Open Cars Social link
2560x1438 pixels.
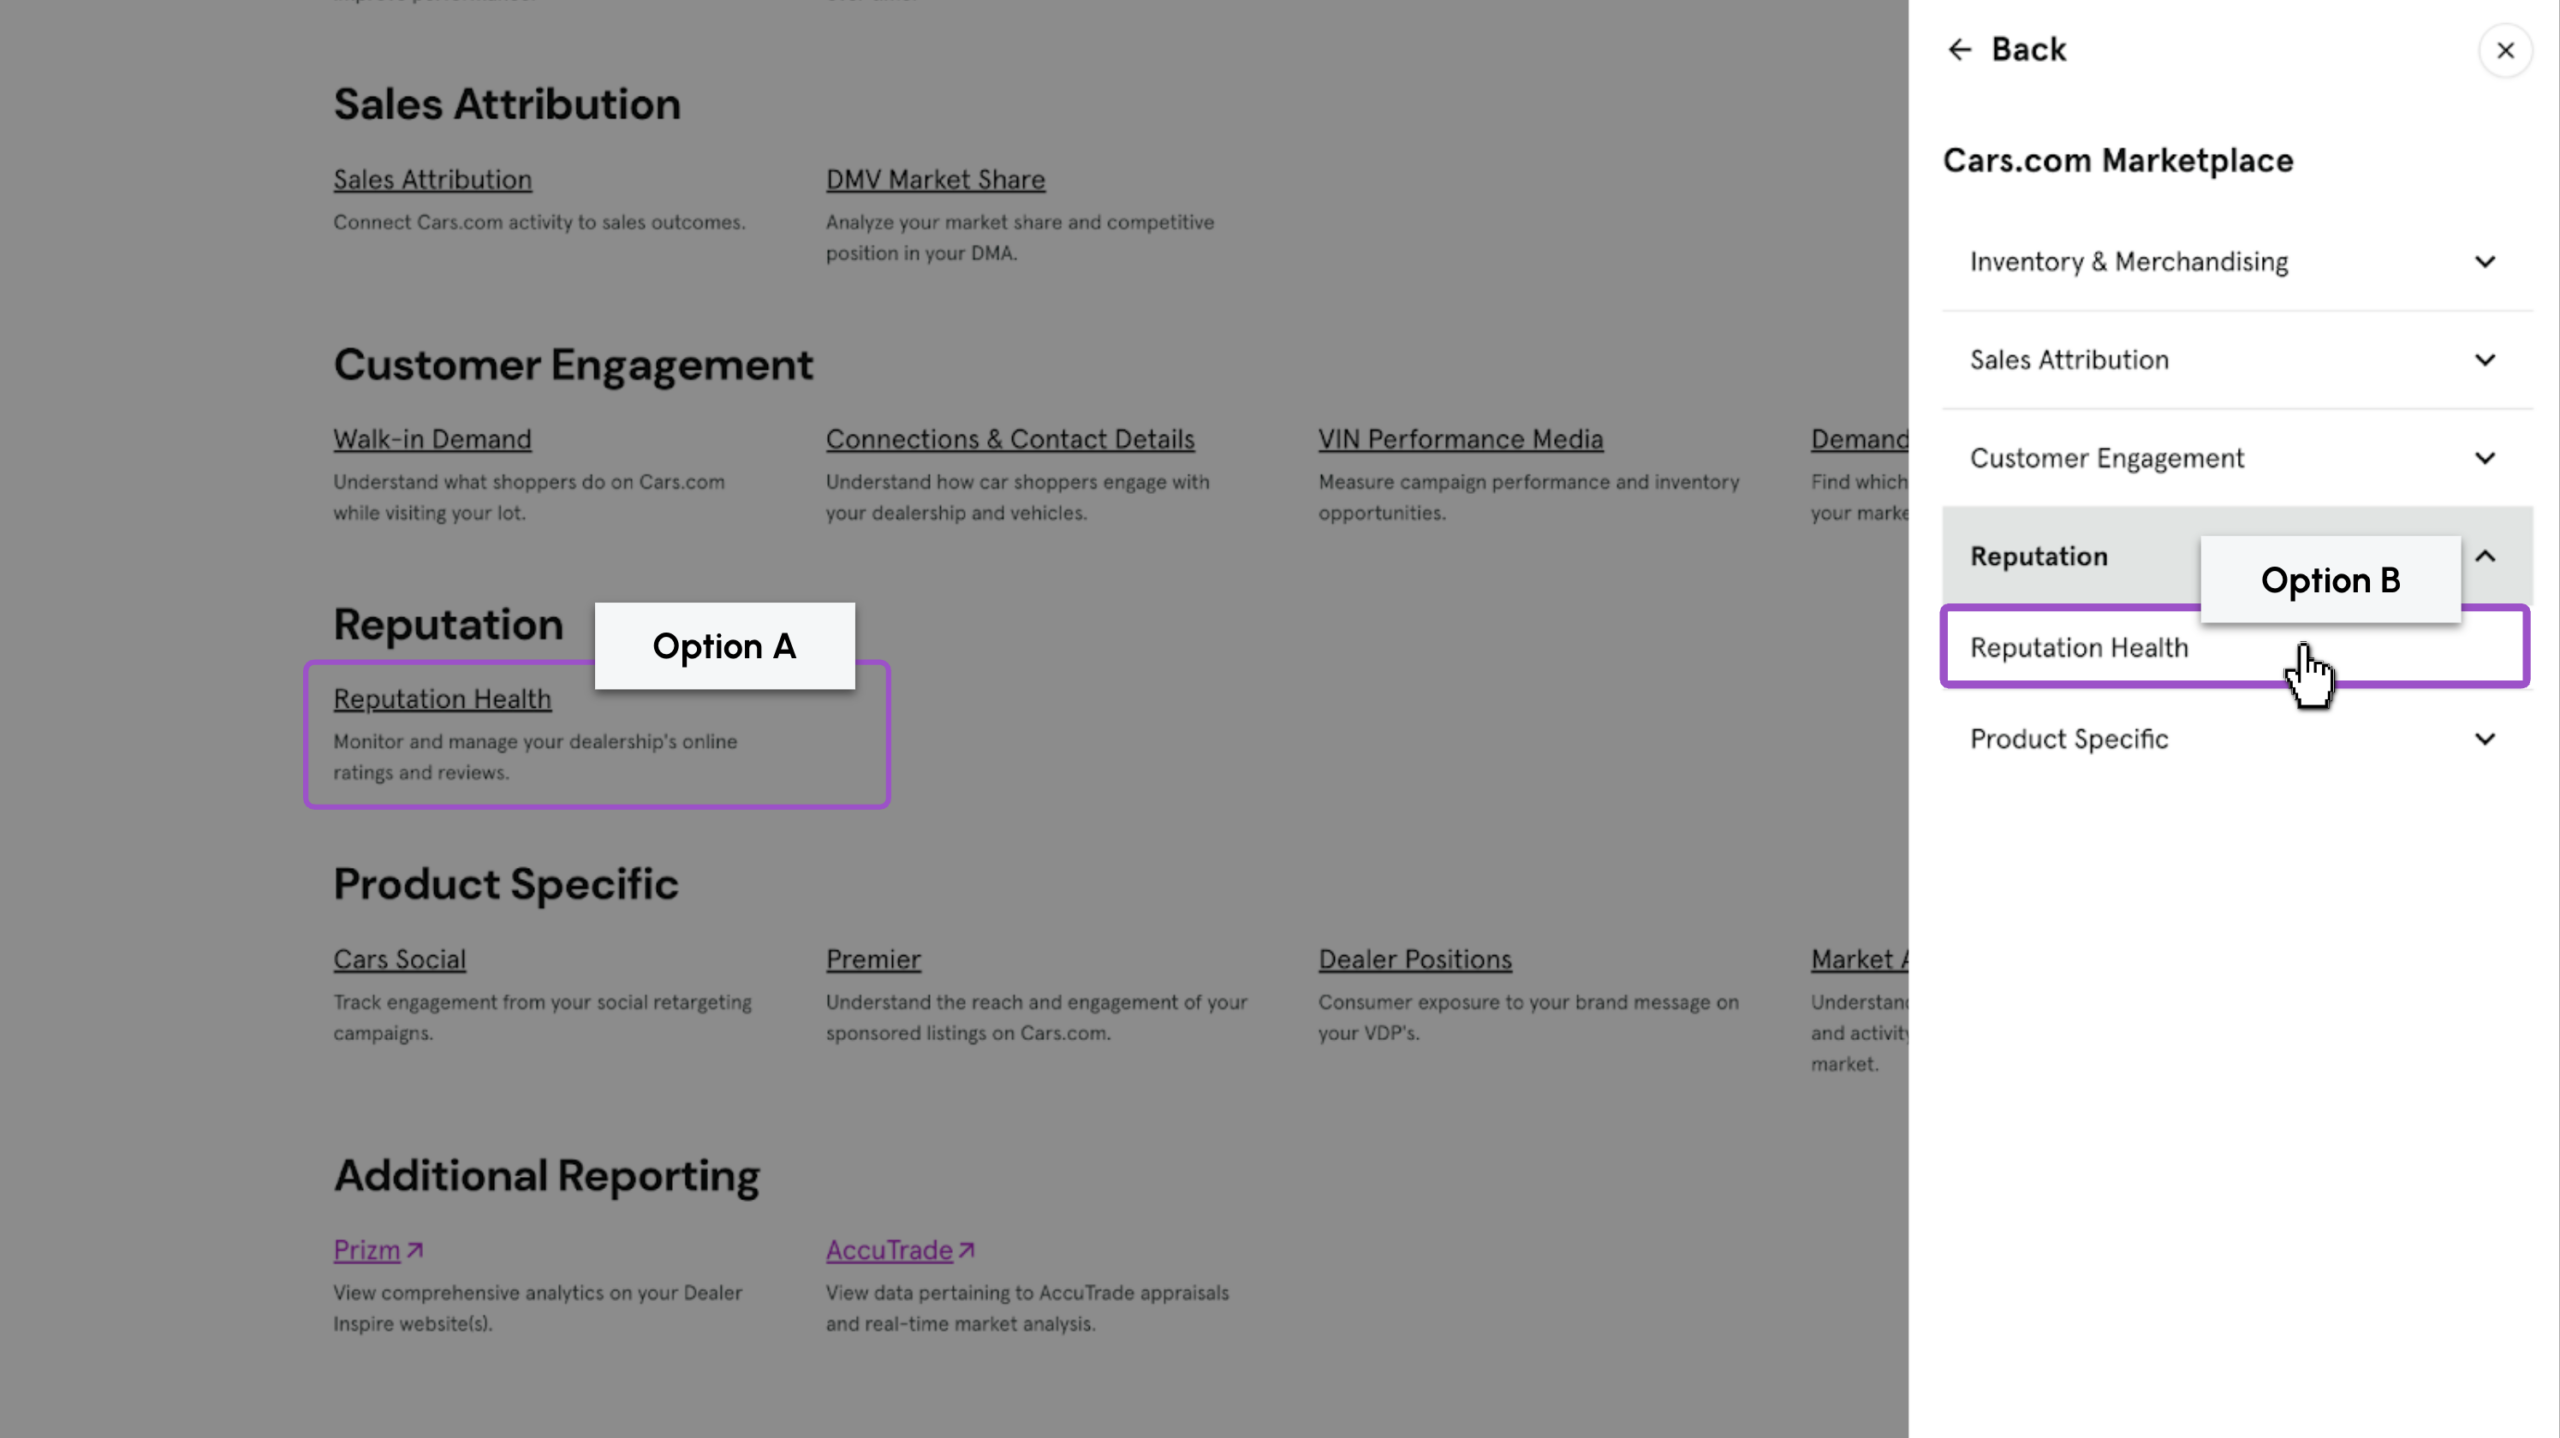(x=399, y=960)
